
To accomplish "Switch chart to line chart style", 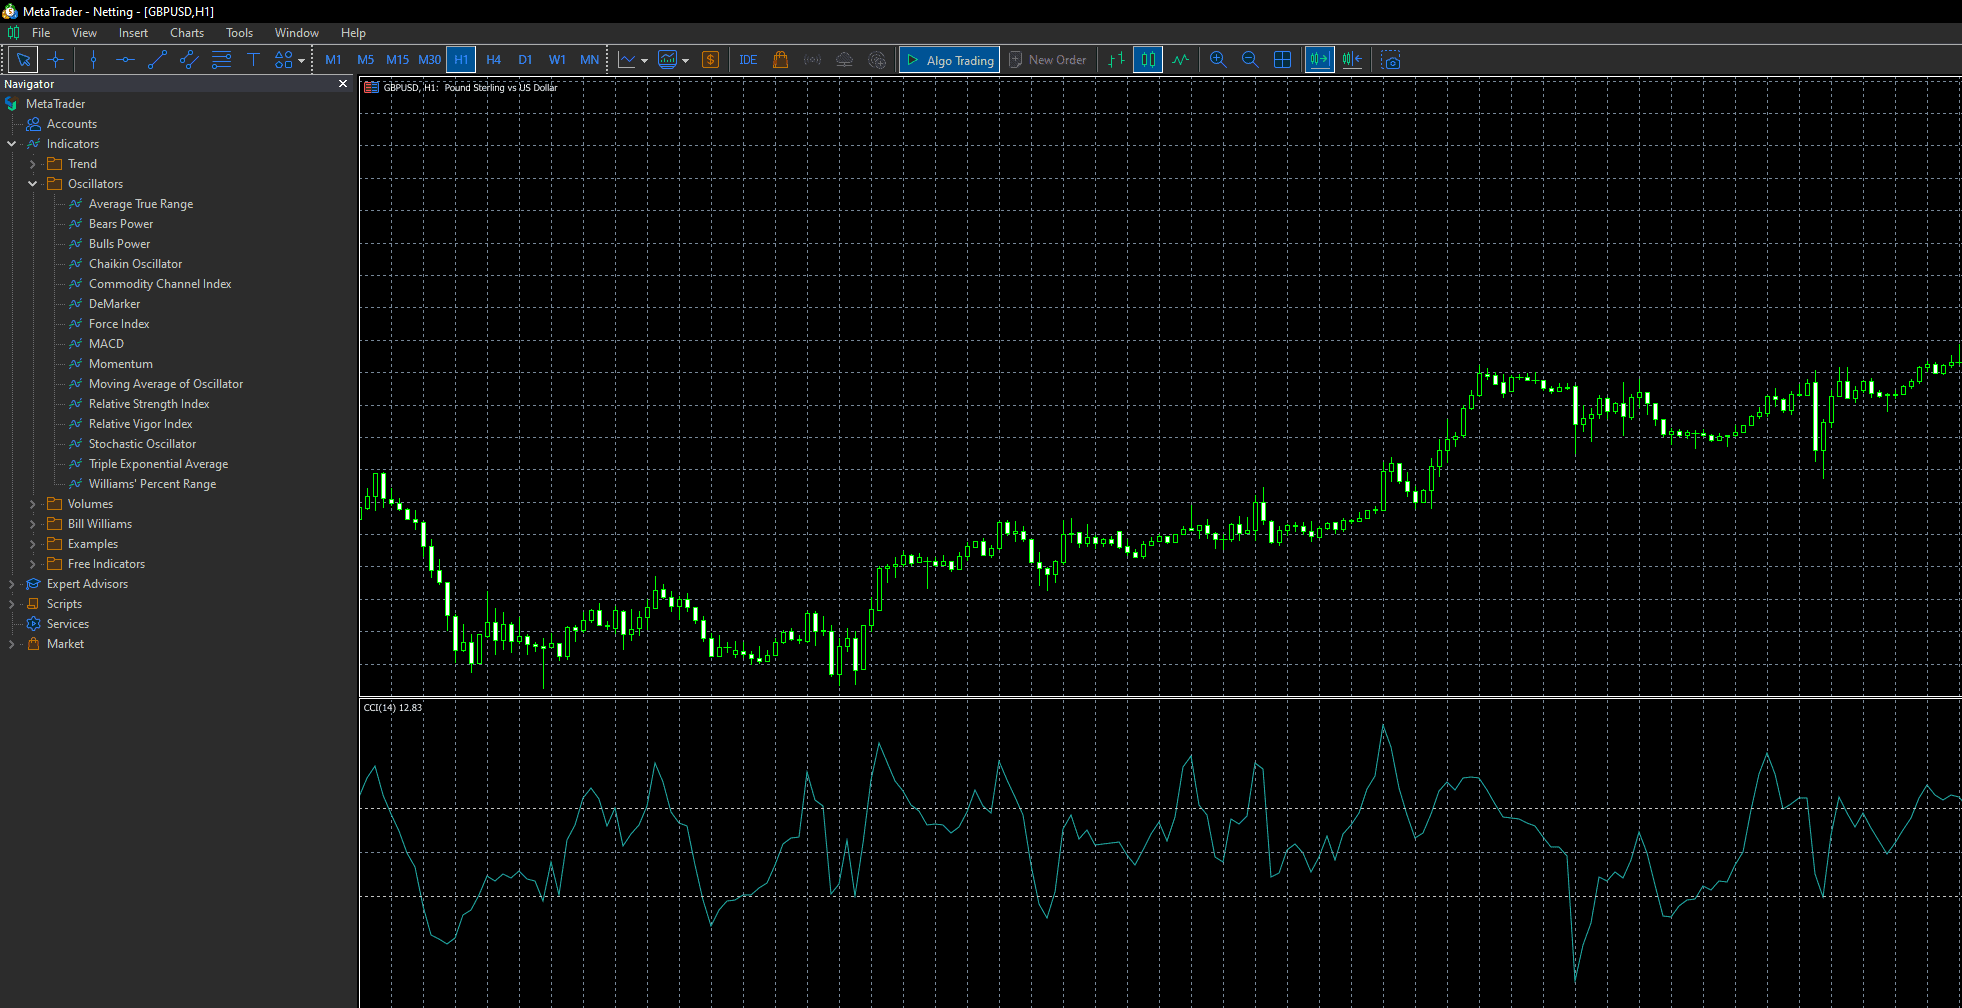I will pos(1181,59).
